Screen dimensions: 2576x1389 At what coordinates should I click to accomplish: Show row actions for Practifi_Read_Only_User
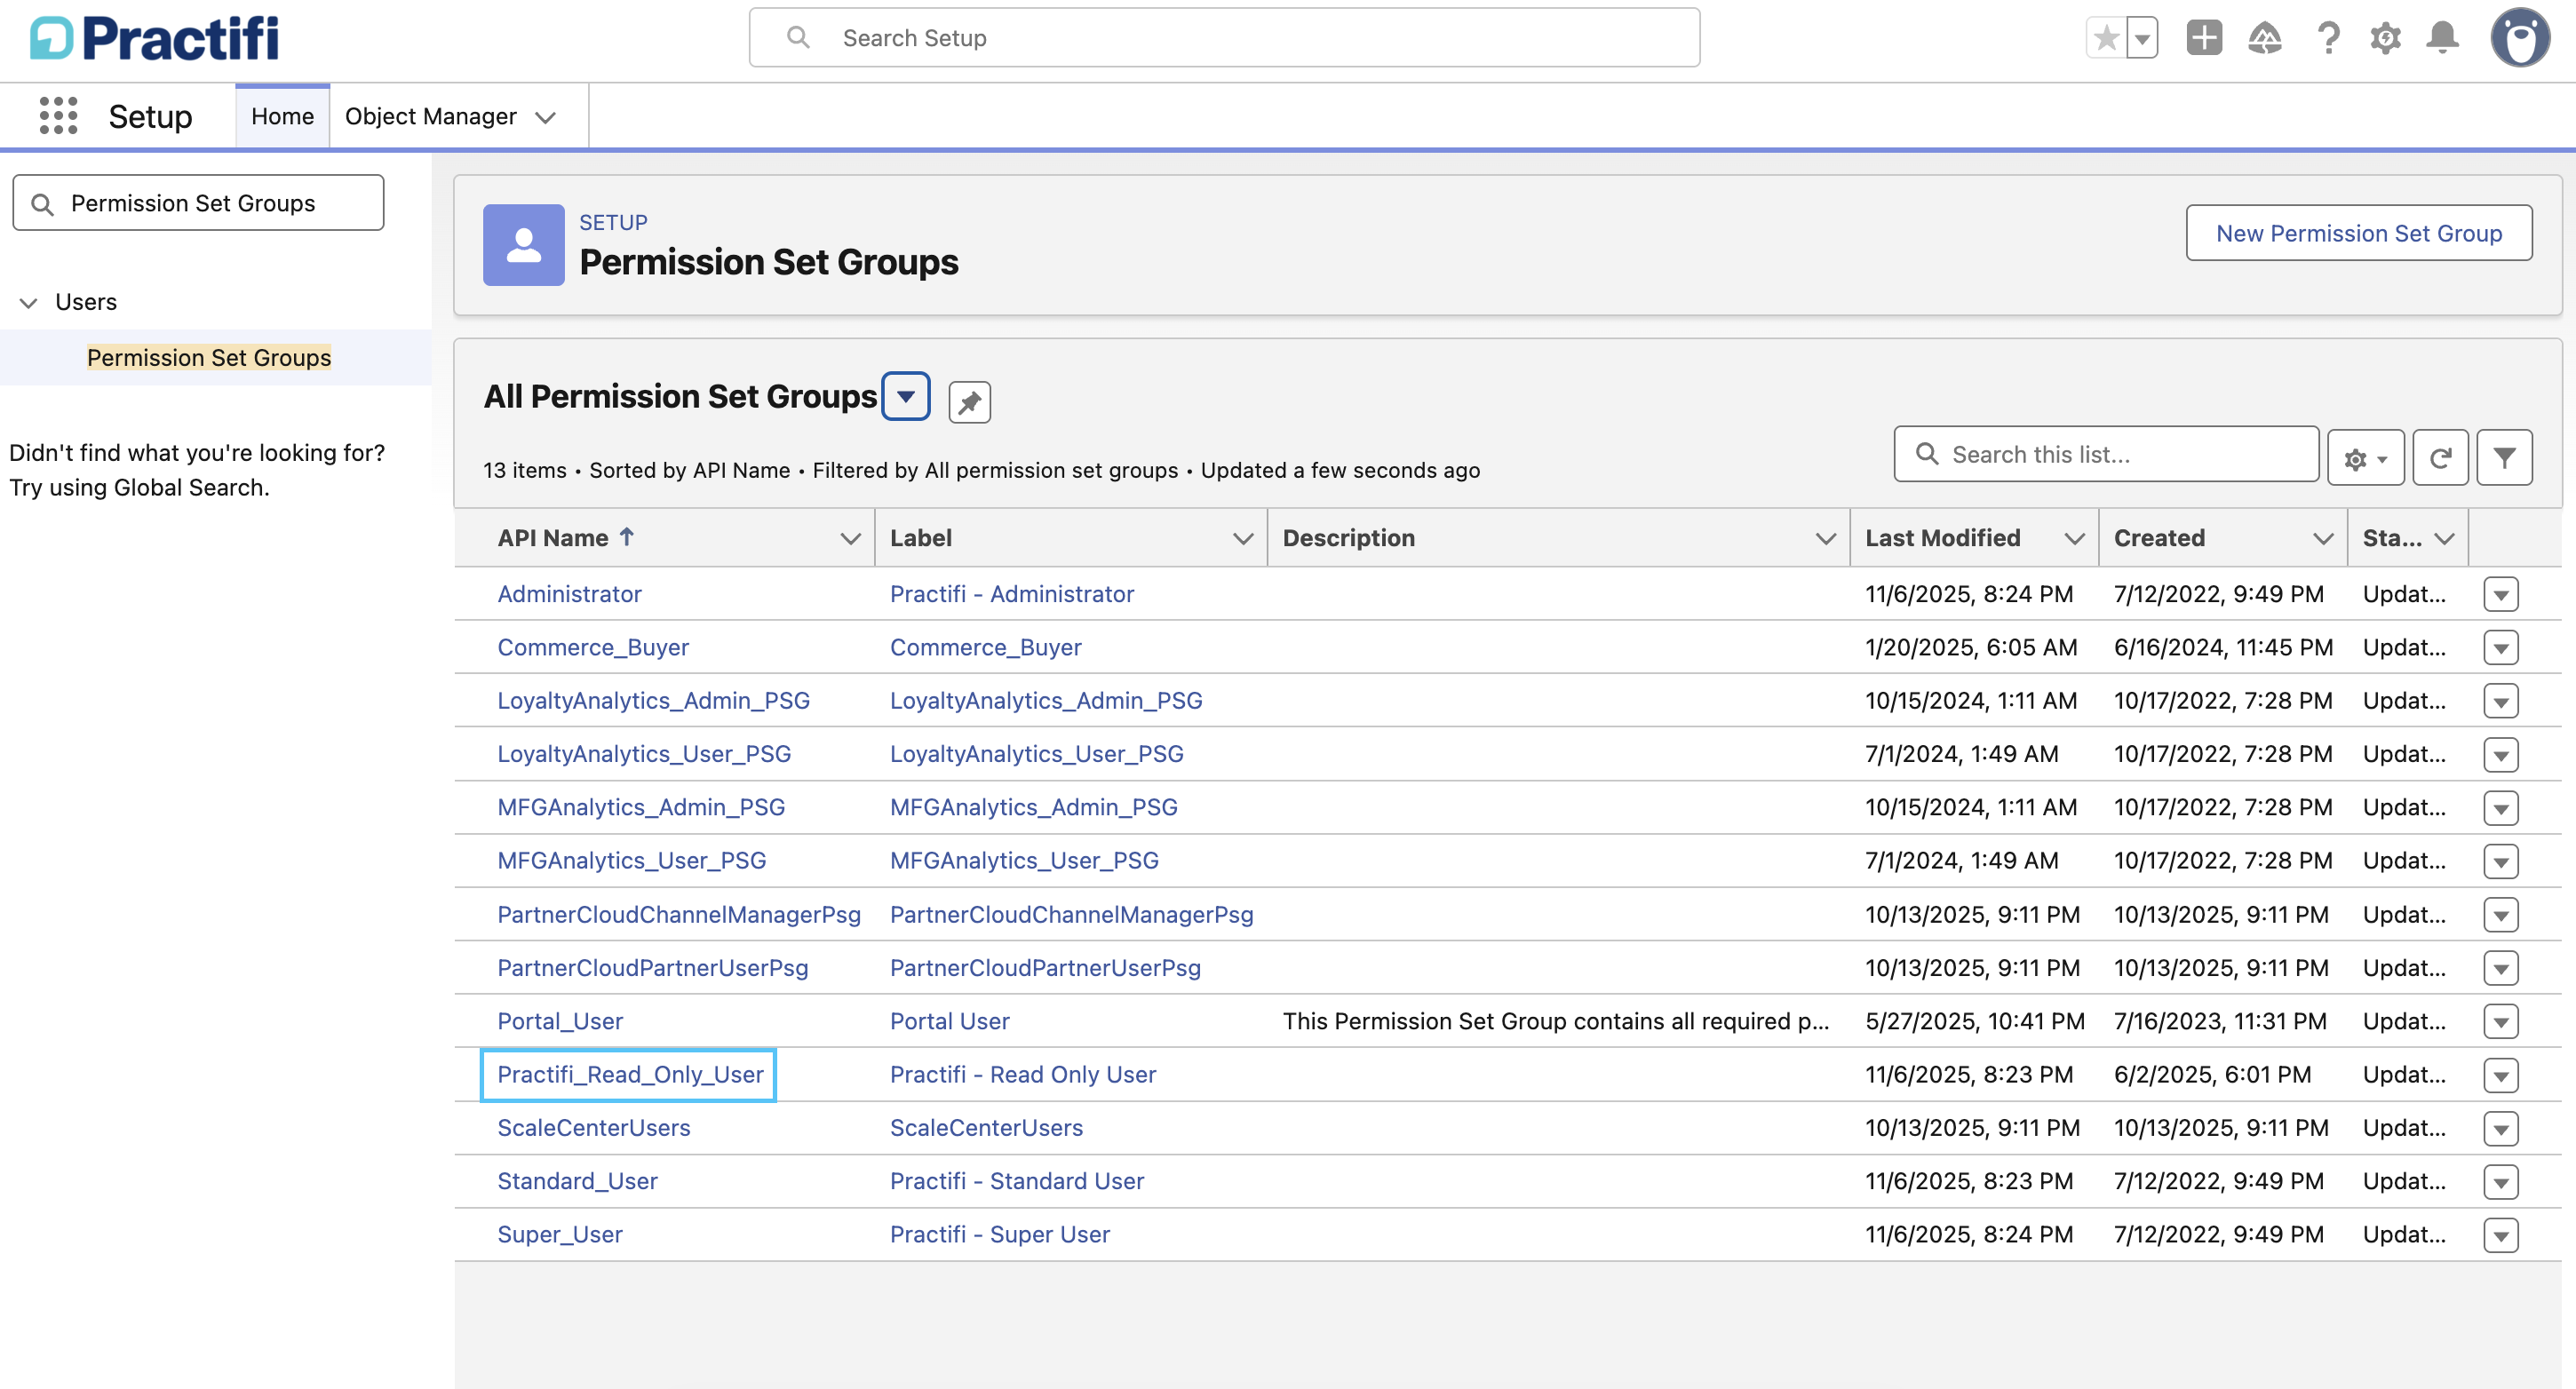click(x=2500, y=1074)
